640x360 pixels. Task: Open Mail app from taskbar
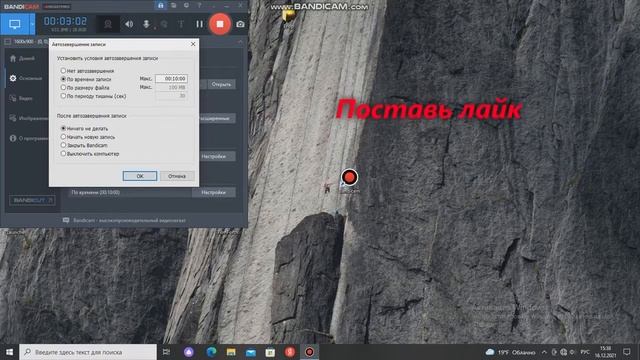click(251, 352)
